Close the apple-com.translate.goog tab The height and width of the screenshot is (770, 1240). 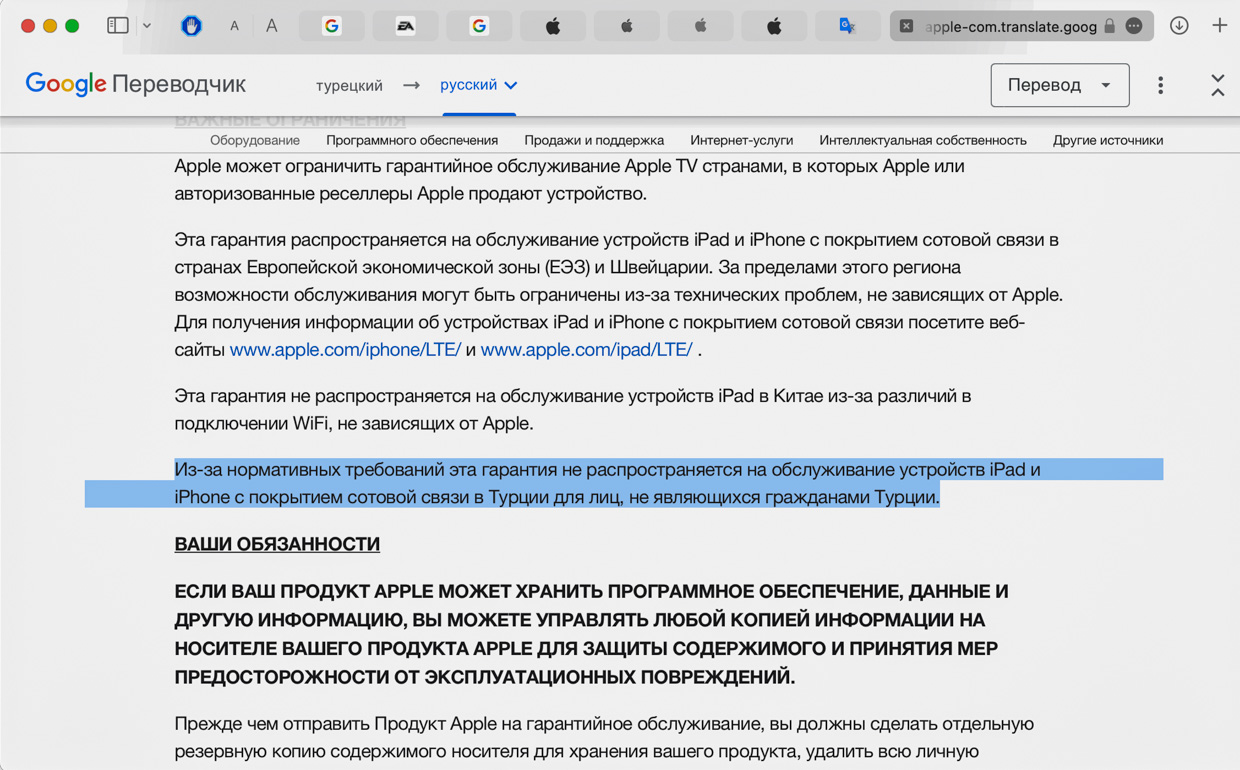(906, 26)
